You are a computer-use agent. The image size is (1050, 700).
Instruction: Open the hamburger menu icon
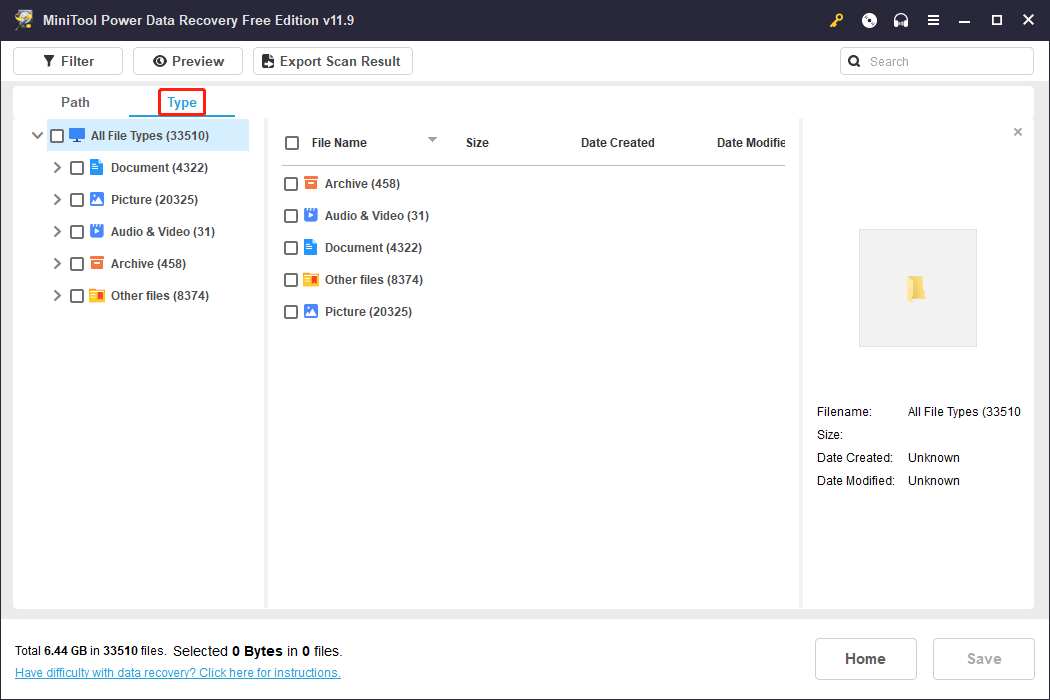pos(933,20)
